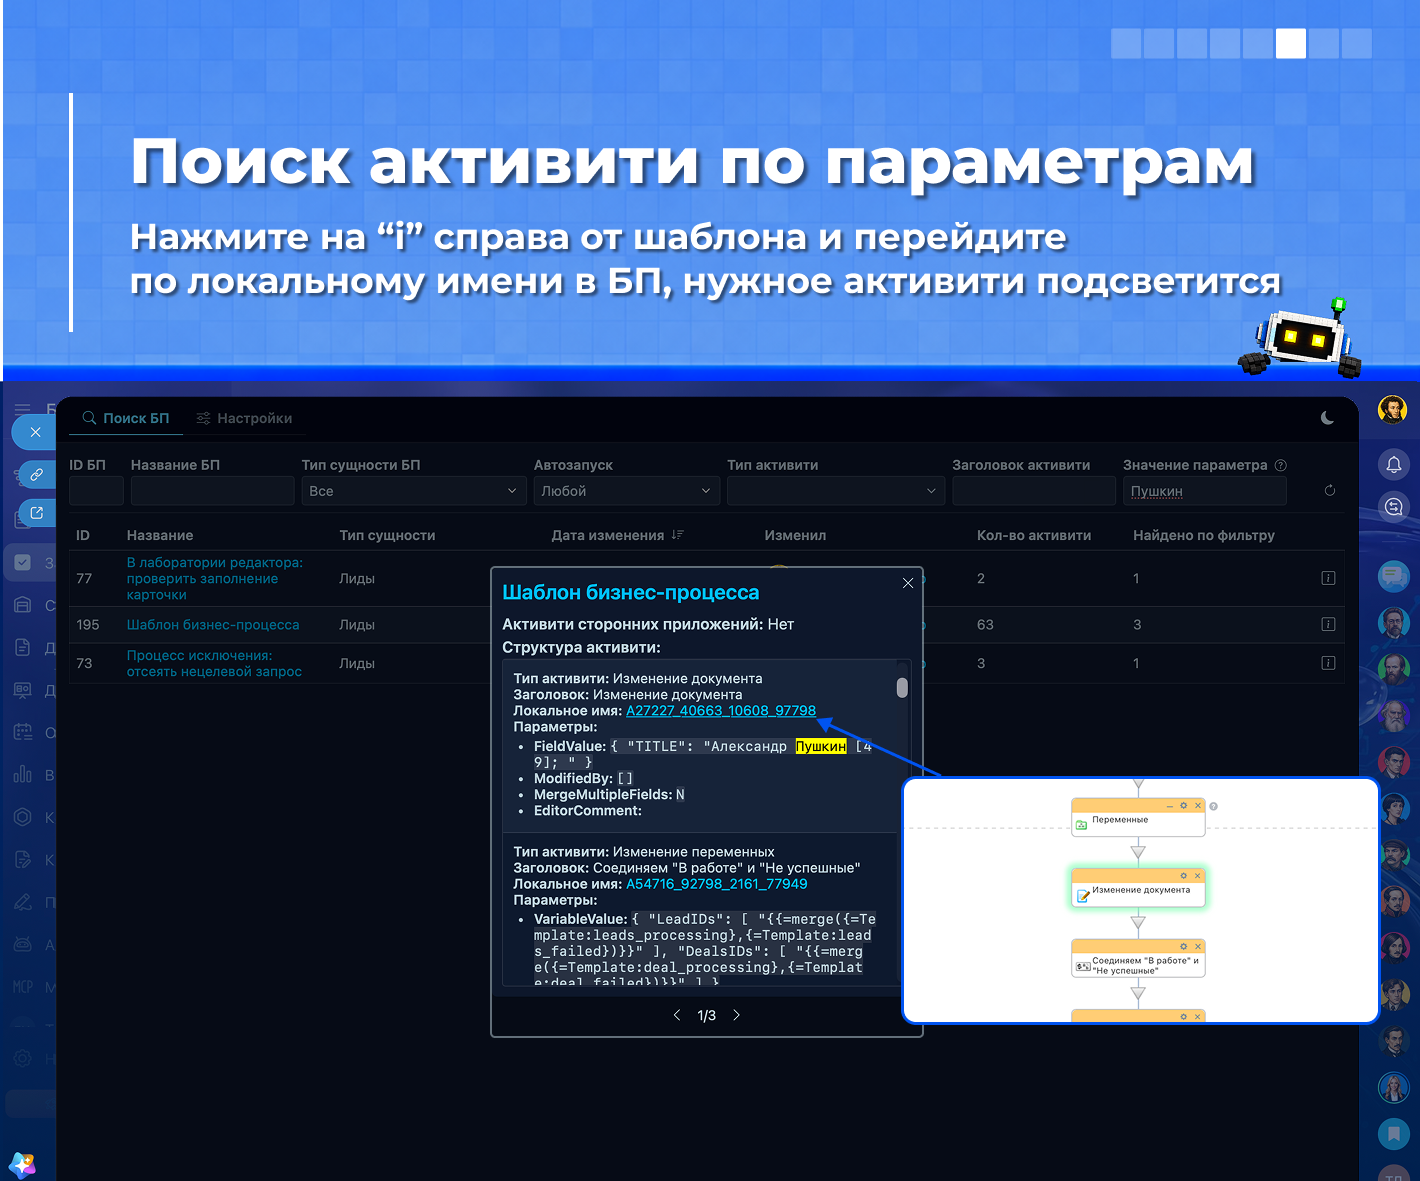Open info icon for row ID 73

1328,662
